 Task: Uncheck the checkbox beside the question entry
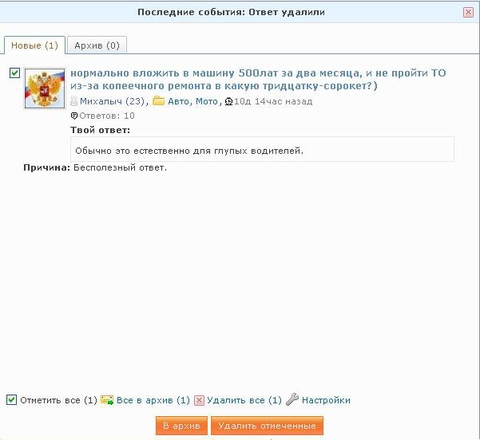pos(15,73)
